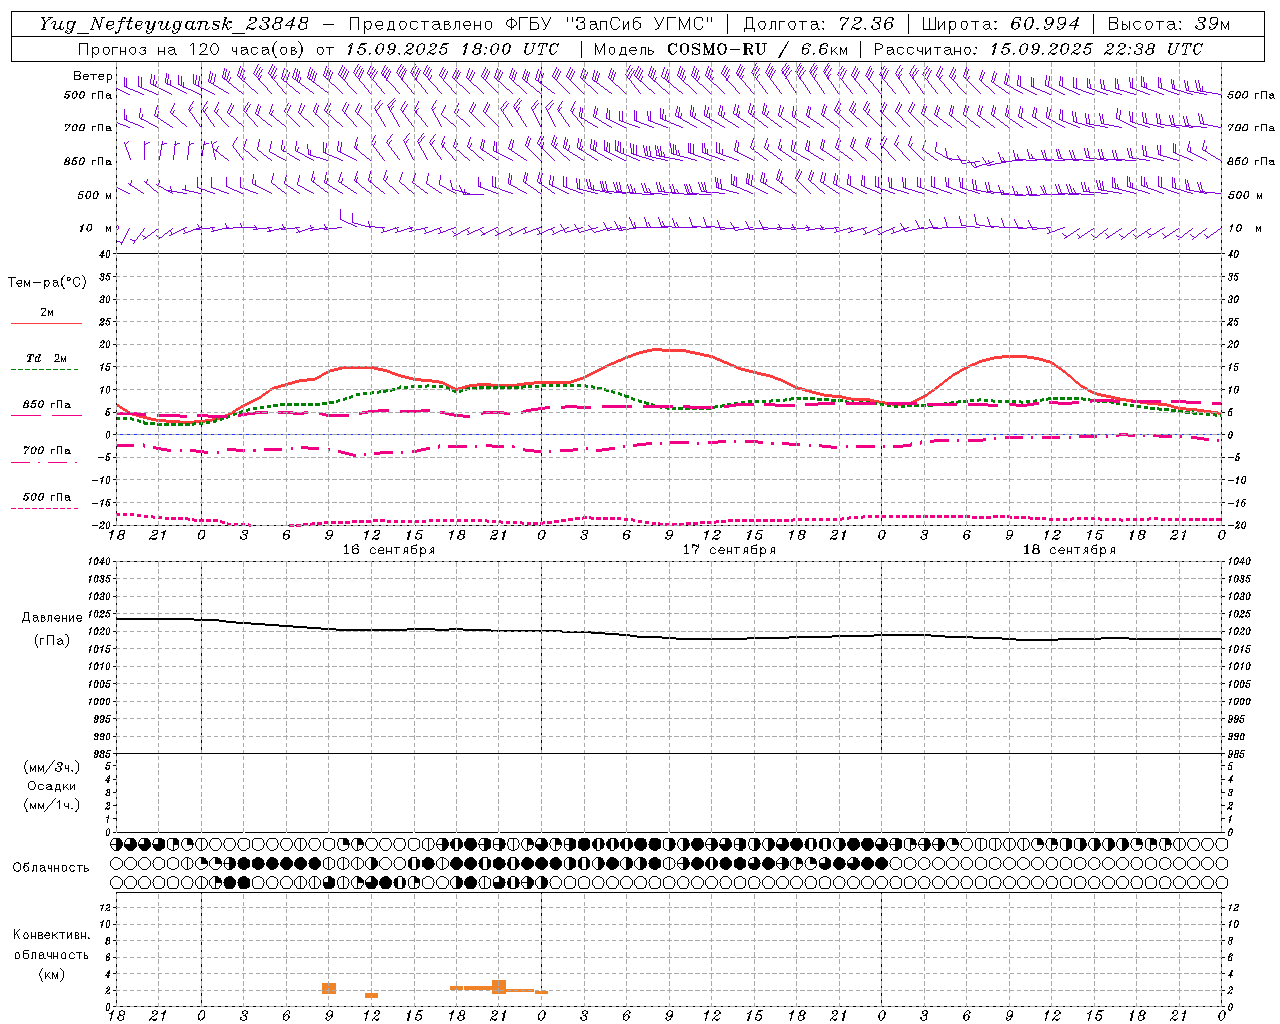Click the "Рассчитано: 15.09.2025 22:38 UTC" text
The width and height of the screenshot is (1280, 1024).
tap(1038, 49)
